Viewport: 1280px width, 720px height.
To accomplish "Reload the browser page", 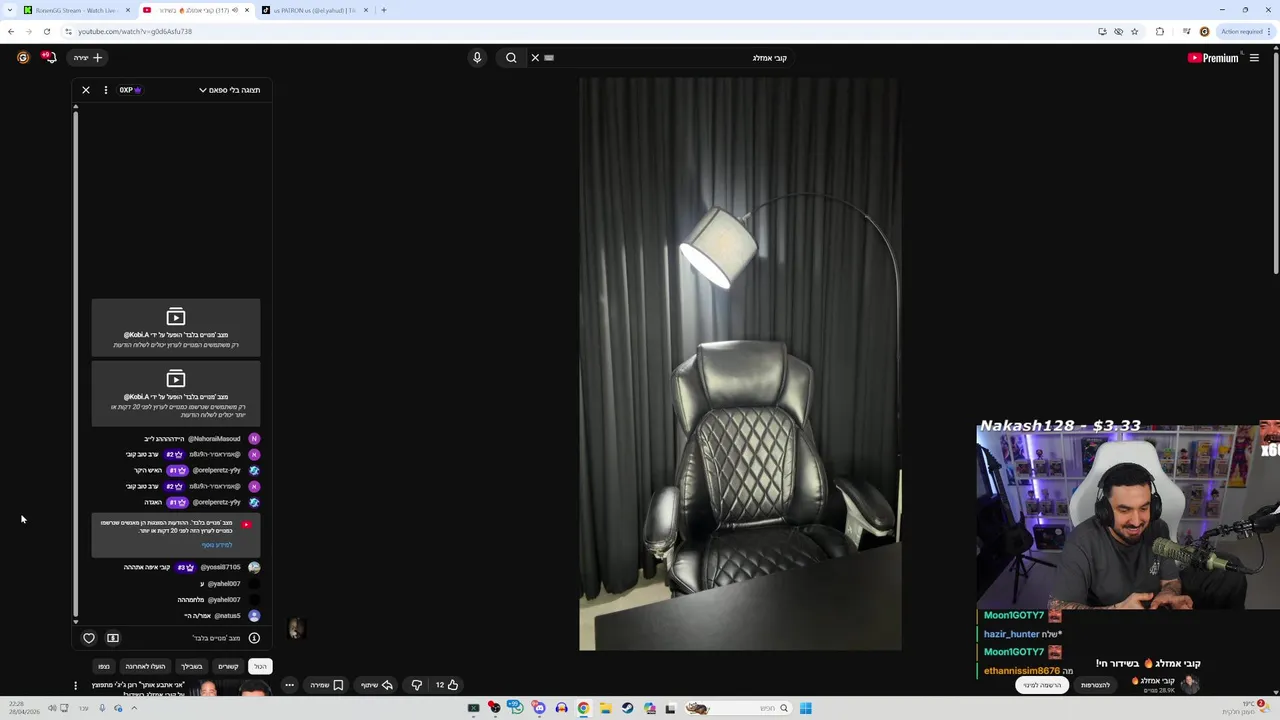I will click(46, 31).
